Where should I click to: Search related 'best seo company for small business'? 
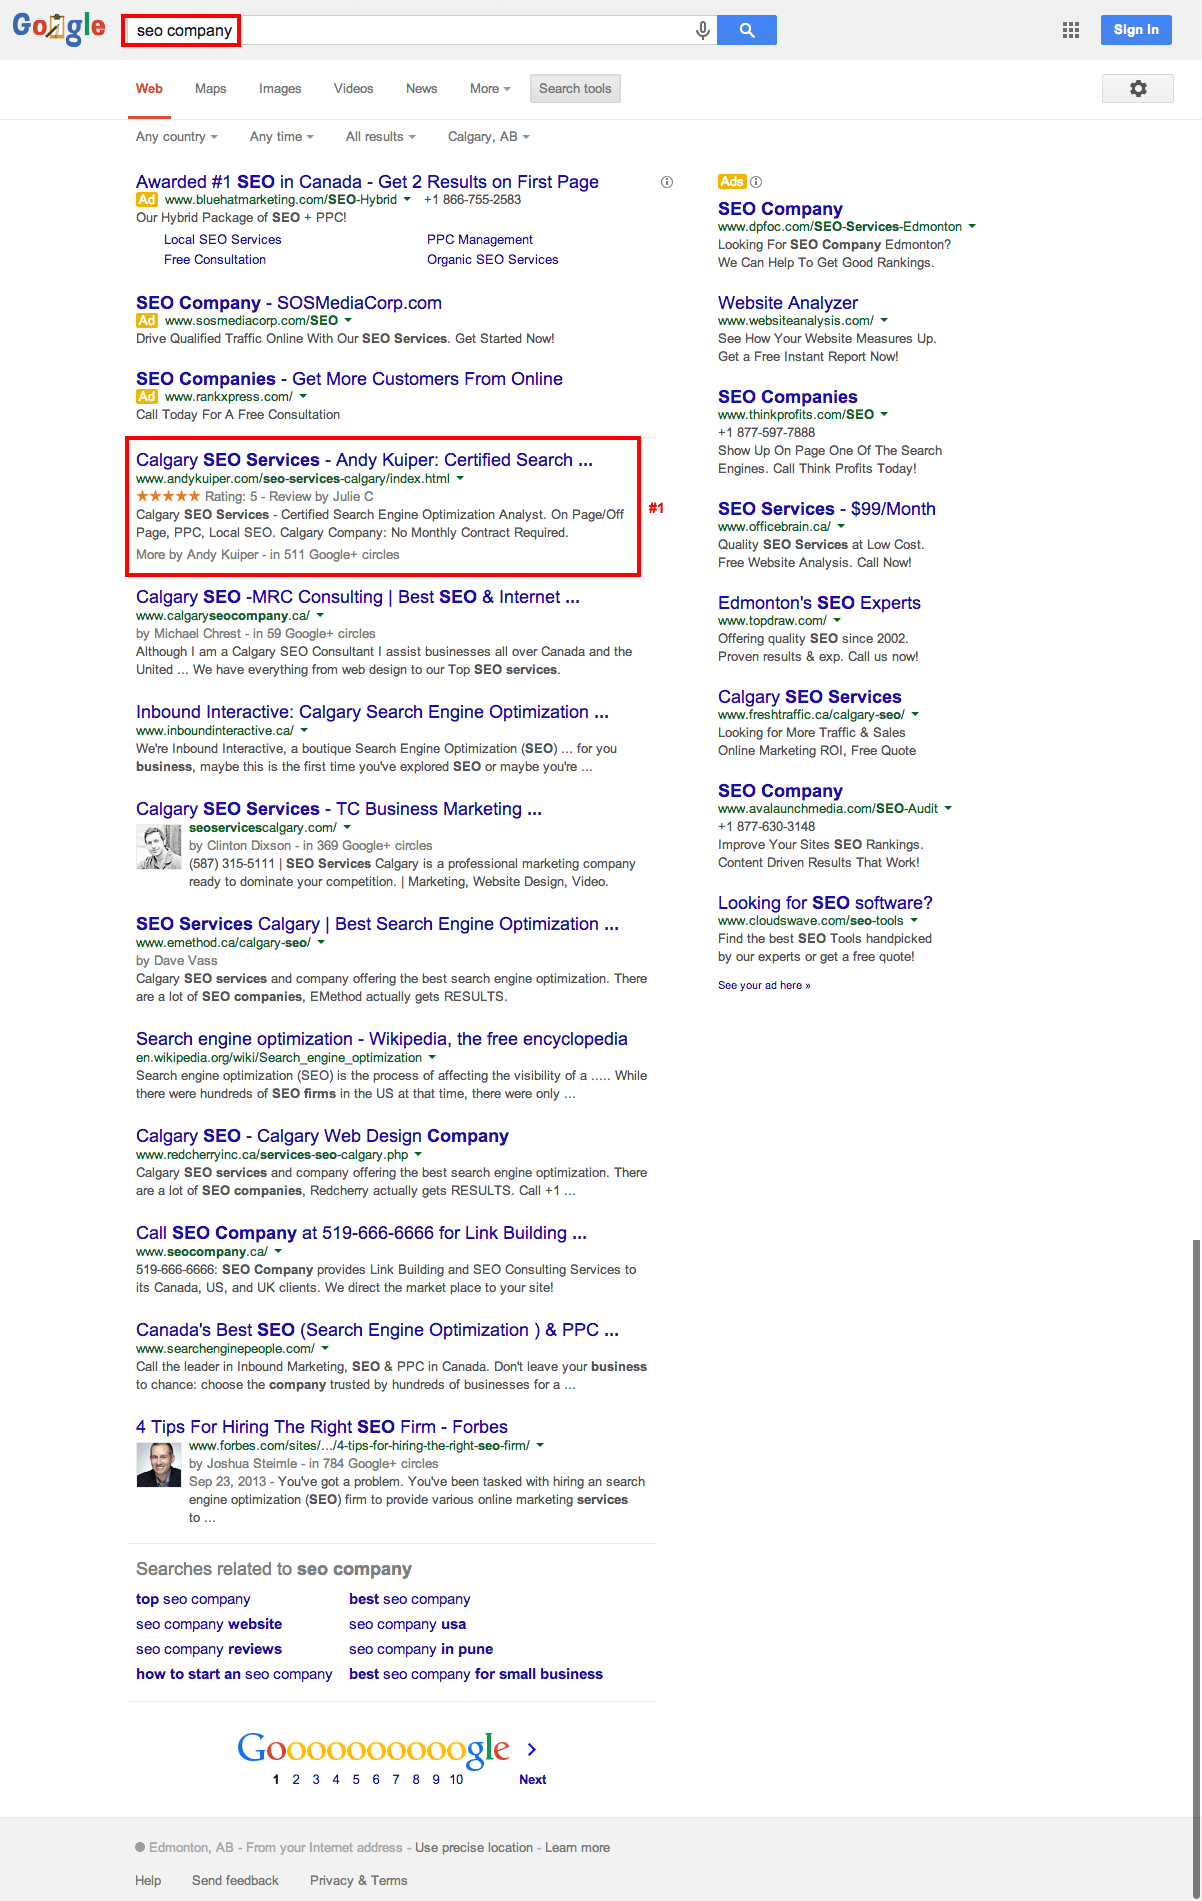pos(476,1675)
